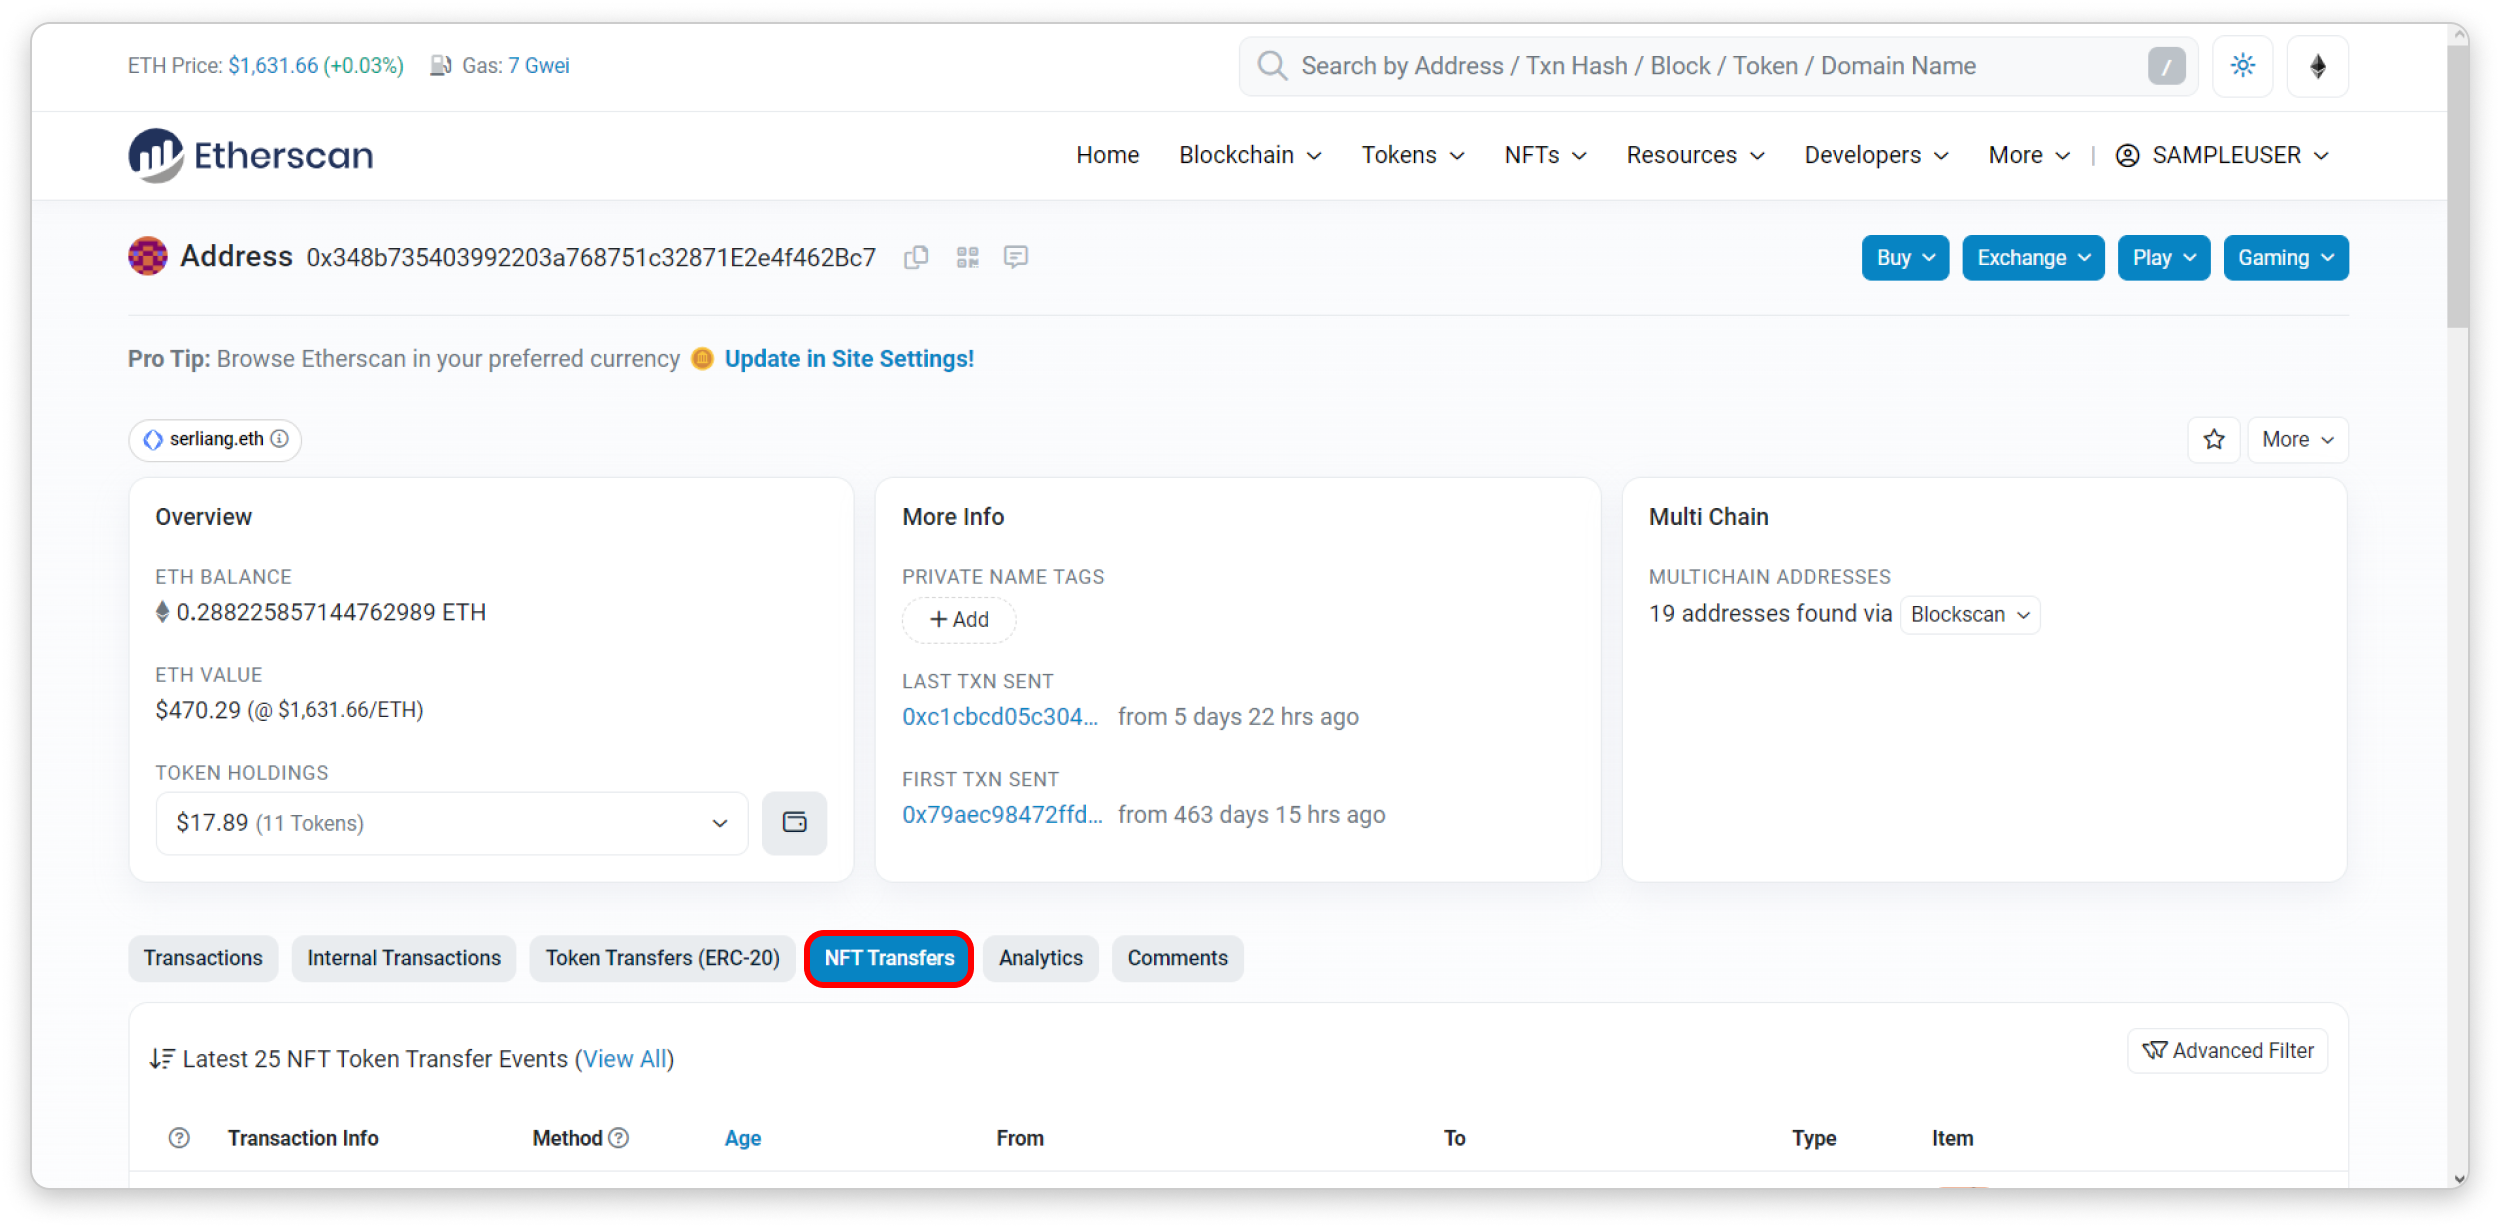Screen dimensions: 2500x1228
Task: Toggle sort order on NFT transfer events
Action: (x=162, y=1058)
